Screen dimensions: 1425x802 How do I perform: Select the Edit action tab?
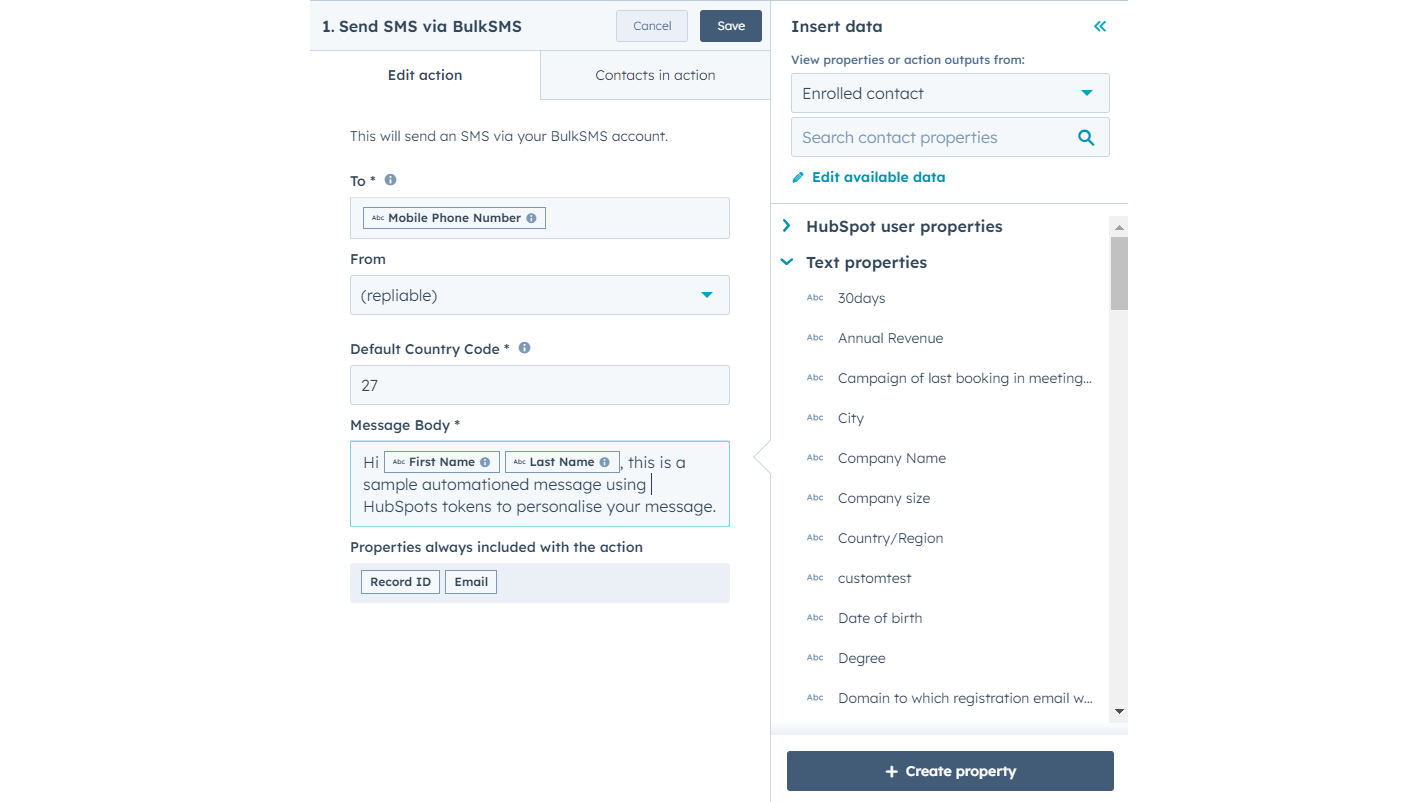[425, 75]
